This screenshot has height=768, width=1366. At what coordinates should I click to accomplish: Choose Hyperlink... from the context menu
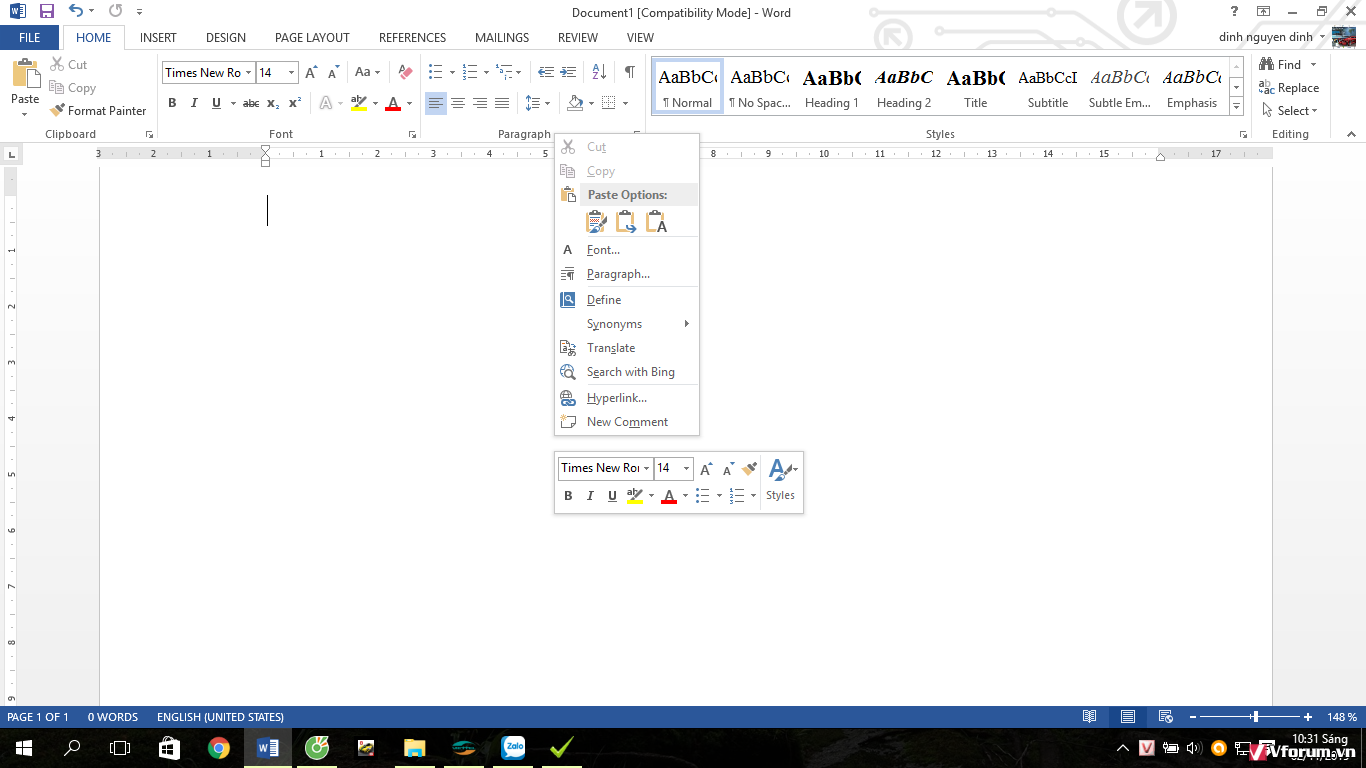616,398
